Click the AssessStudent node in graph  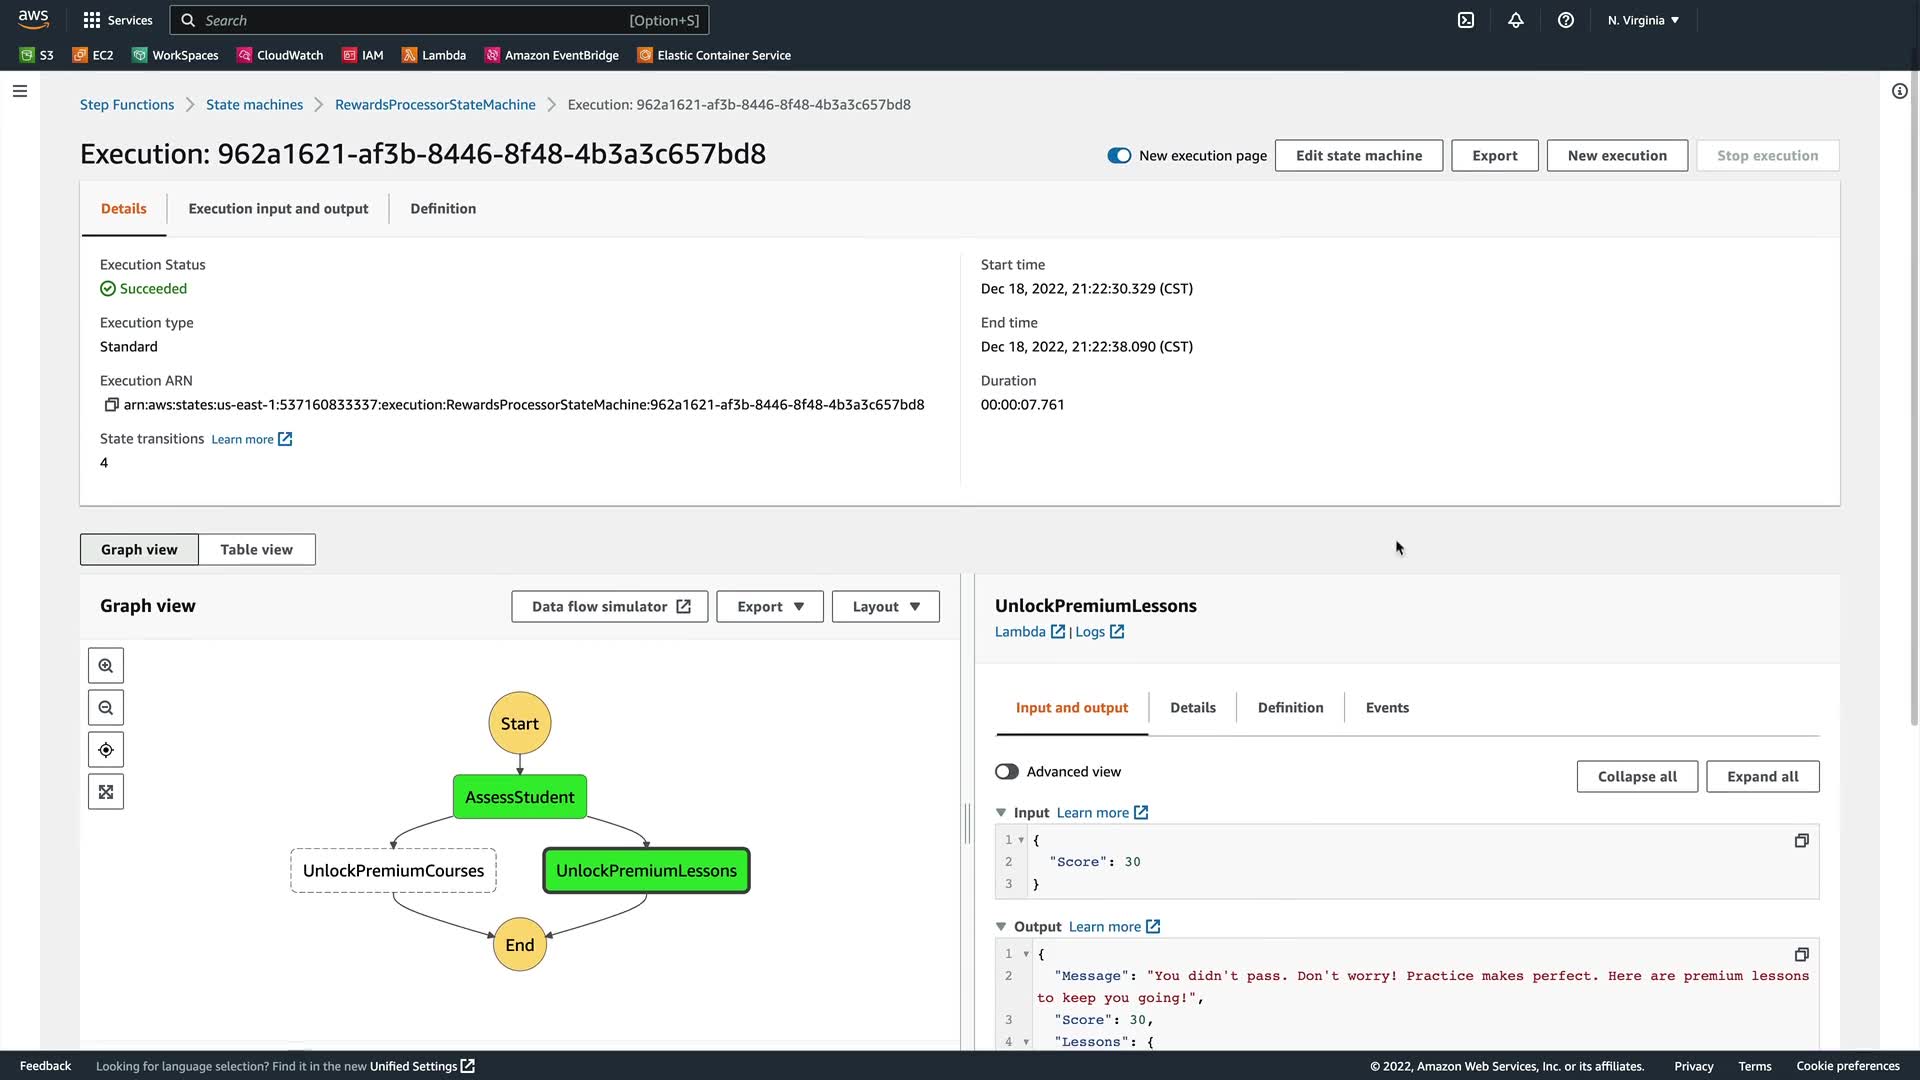click(x=519, y=797)
